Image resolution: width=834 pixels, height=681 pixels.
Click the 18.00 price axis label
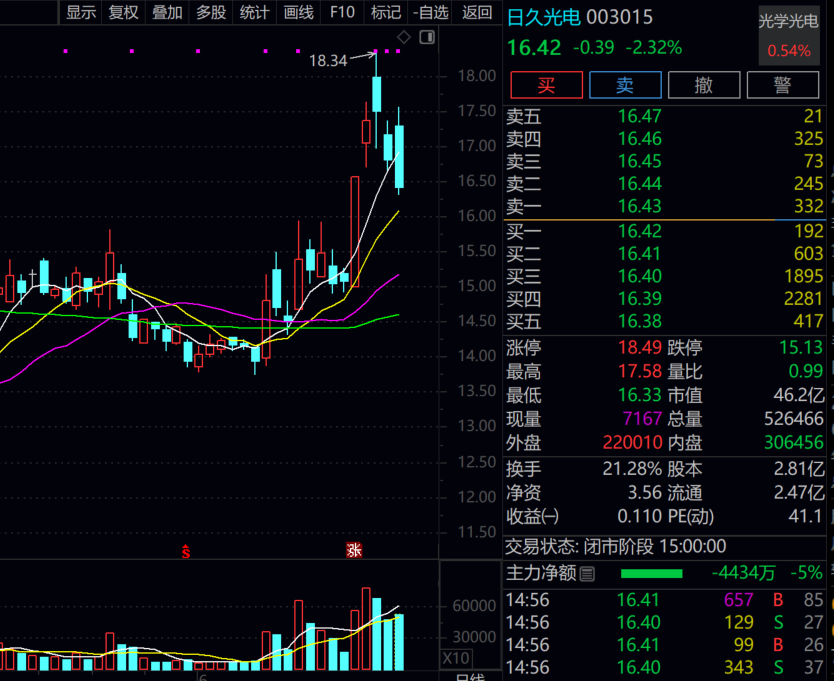point(477,76)
